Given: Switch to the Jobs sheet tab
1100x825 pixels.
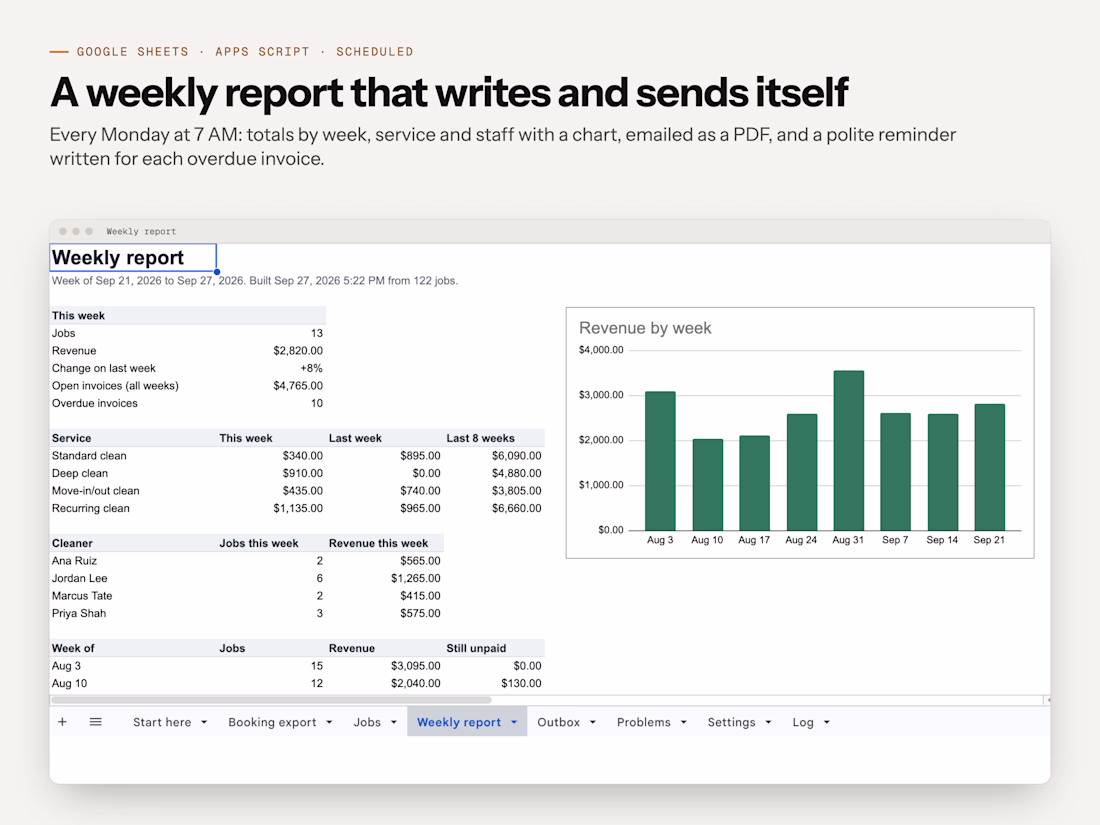Looking at the screenshot, I should (x=367, y=723).
